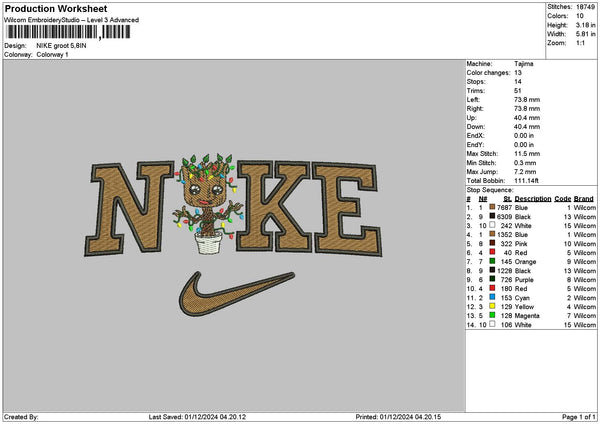Click the Min Stitch value '0.3 mm'
Viewport: 600px width, 424px height.
coord(525,163)
